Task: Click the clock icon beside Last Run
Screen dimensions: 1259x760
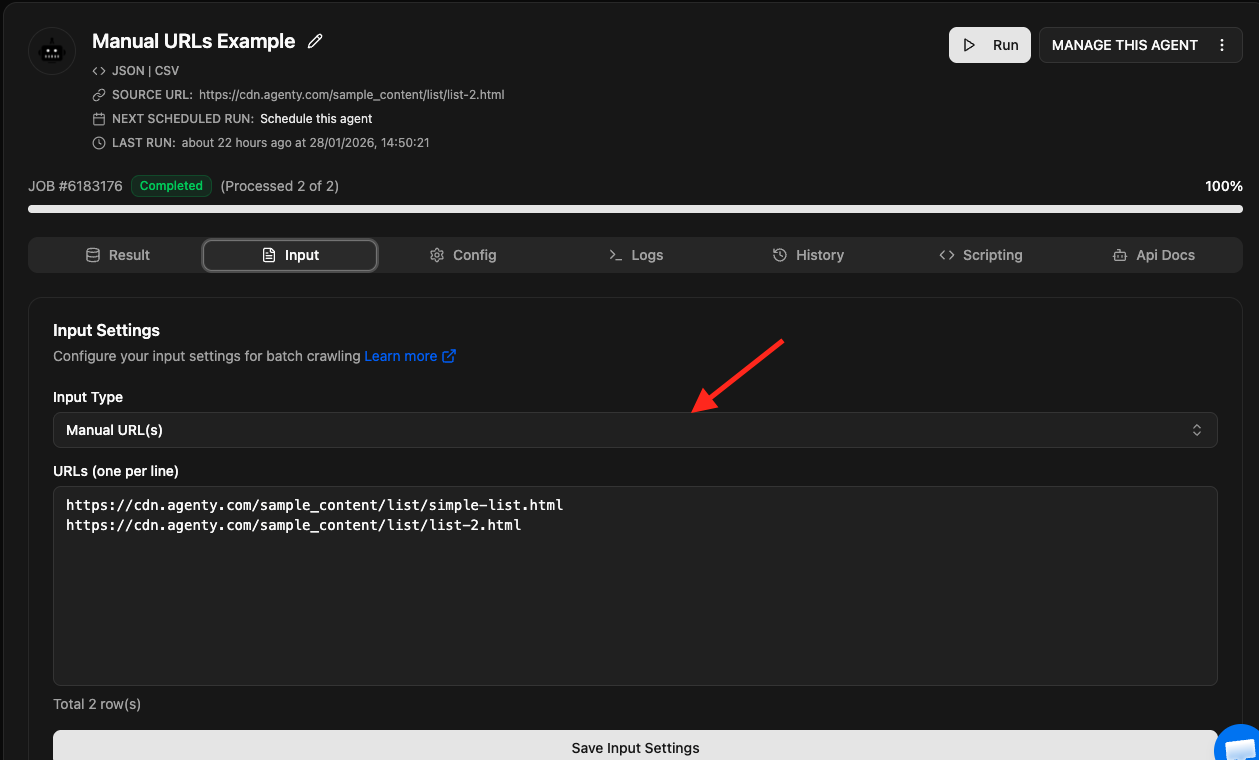Action: [x=99, y=143]
